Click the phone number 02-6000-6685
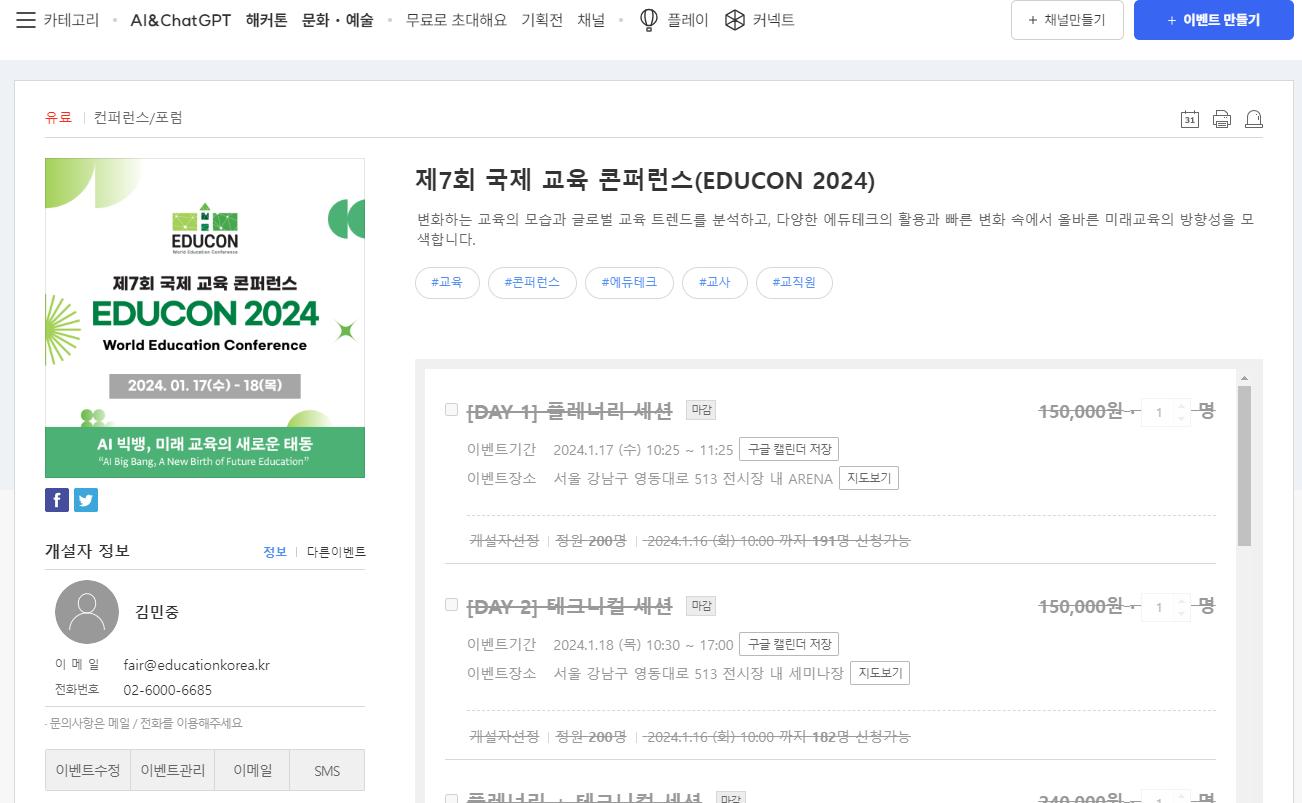 [x=168, y=690]
